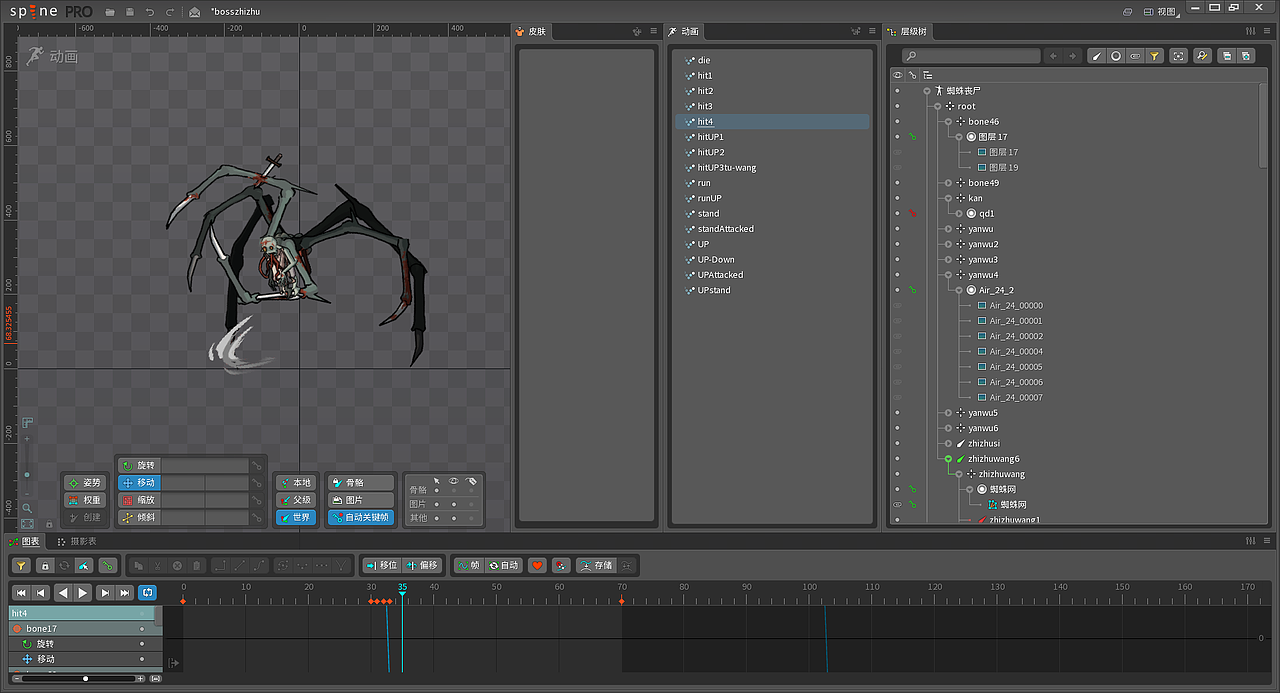Click the bone filter icon in tree toolbar

(1096, 56)
